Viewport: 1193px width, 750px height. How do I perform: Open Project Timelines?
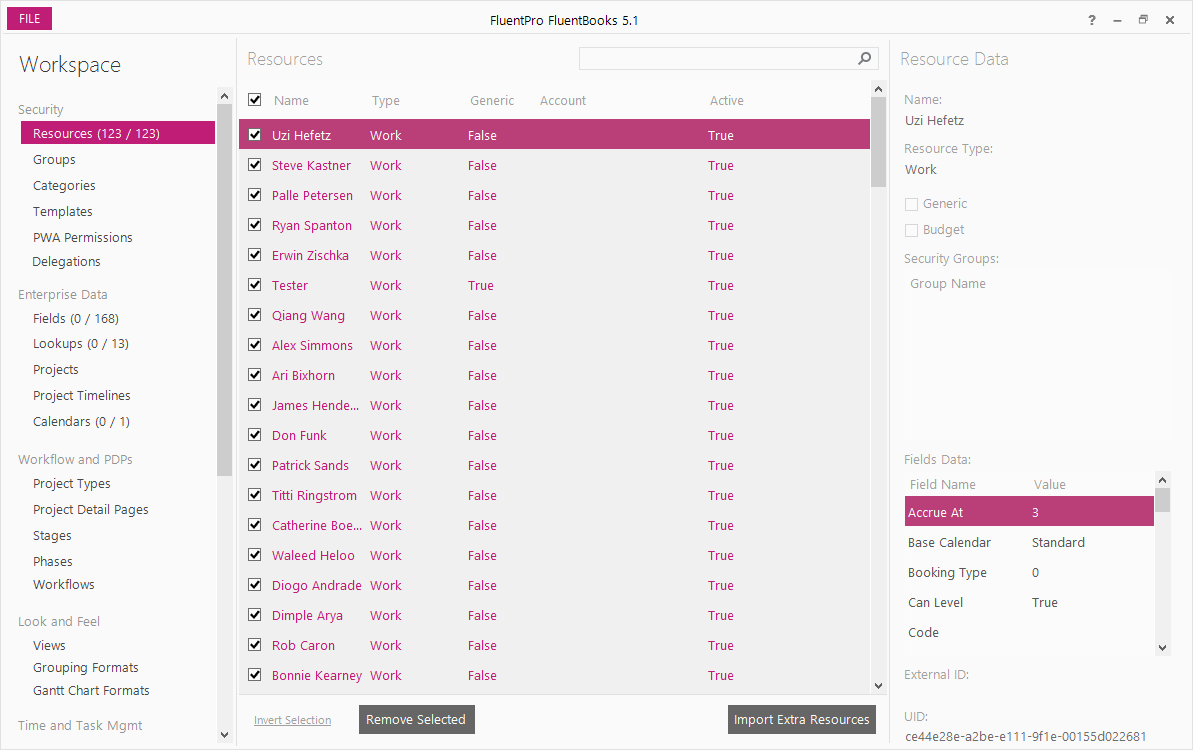point(81,396)
